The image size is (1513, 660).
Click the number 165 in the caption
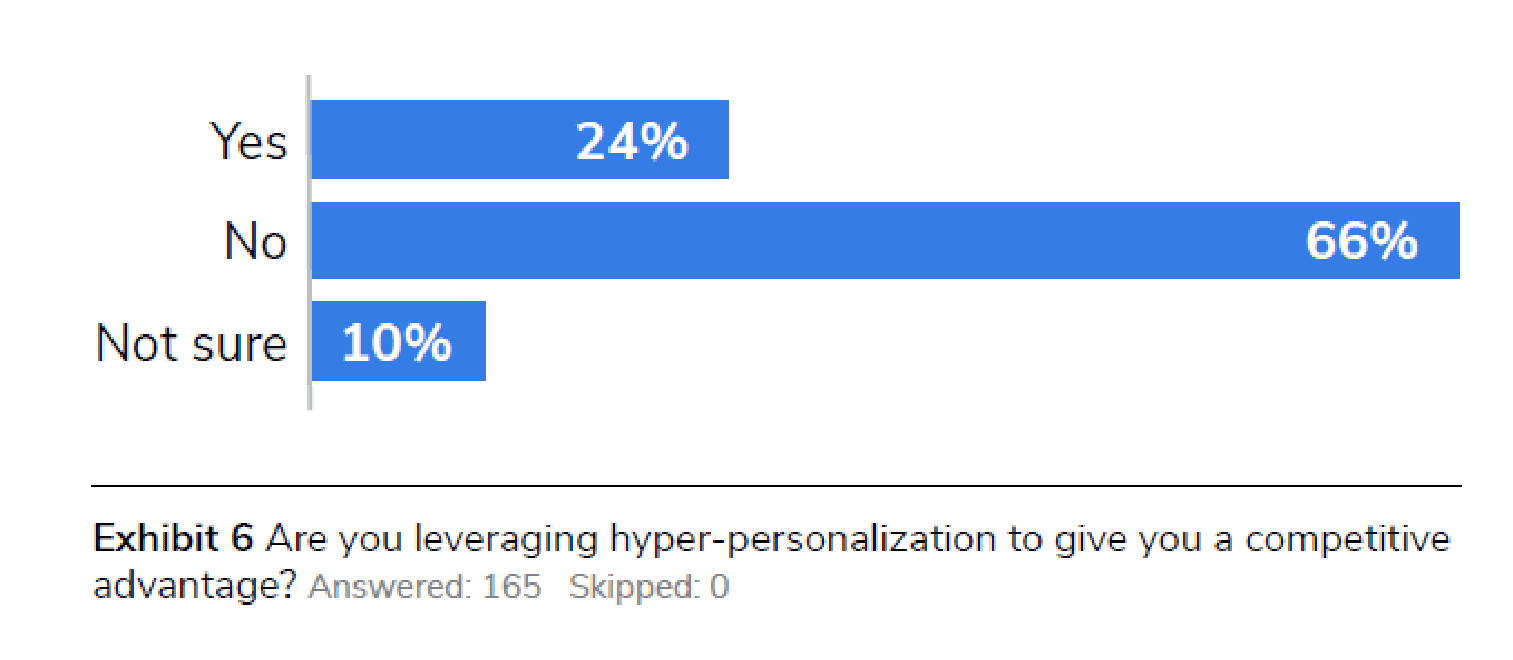point(512,587)
